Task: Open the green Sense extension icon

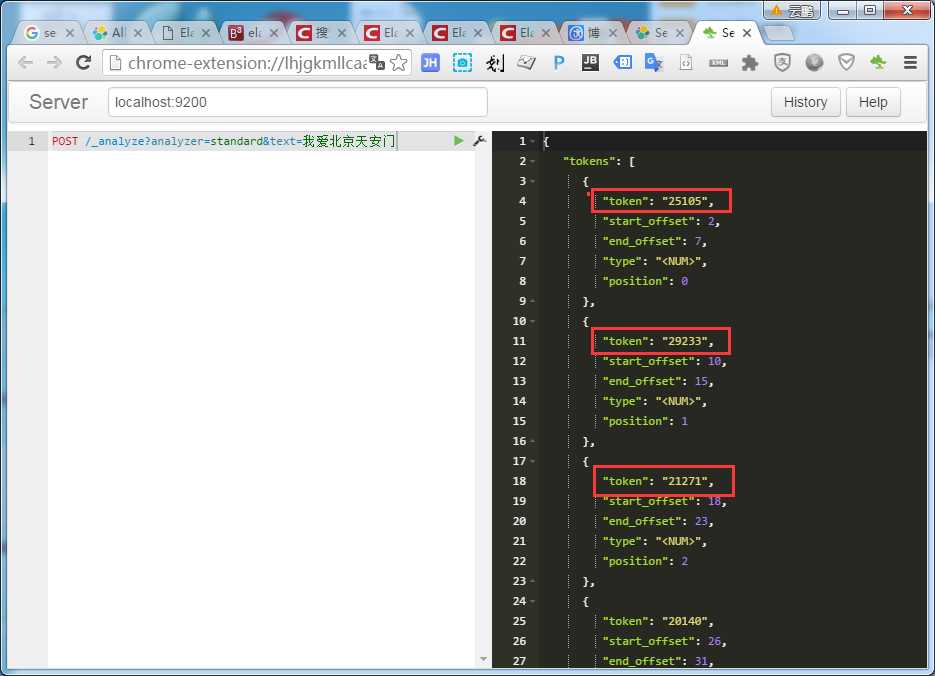Action: pyautogui.click(x=878, y=63)
